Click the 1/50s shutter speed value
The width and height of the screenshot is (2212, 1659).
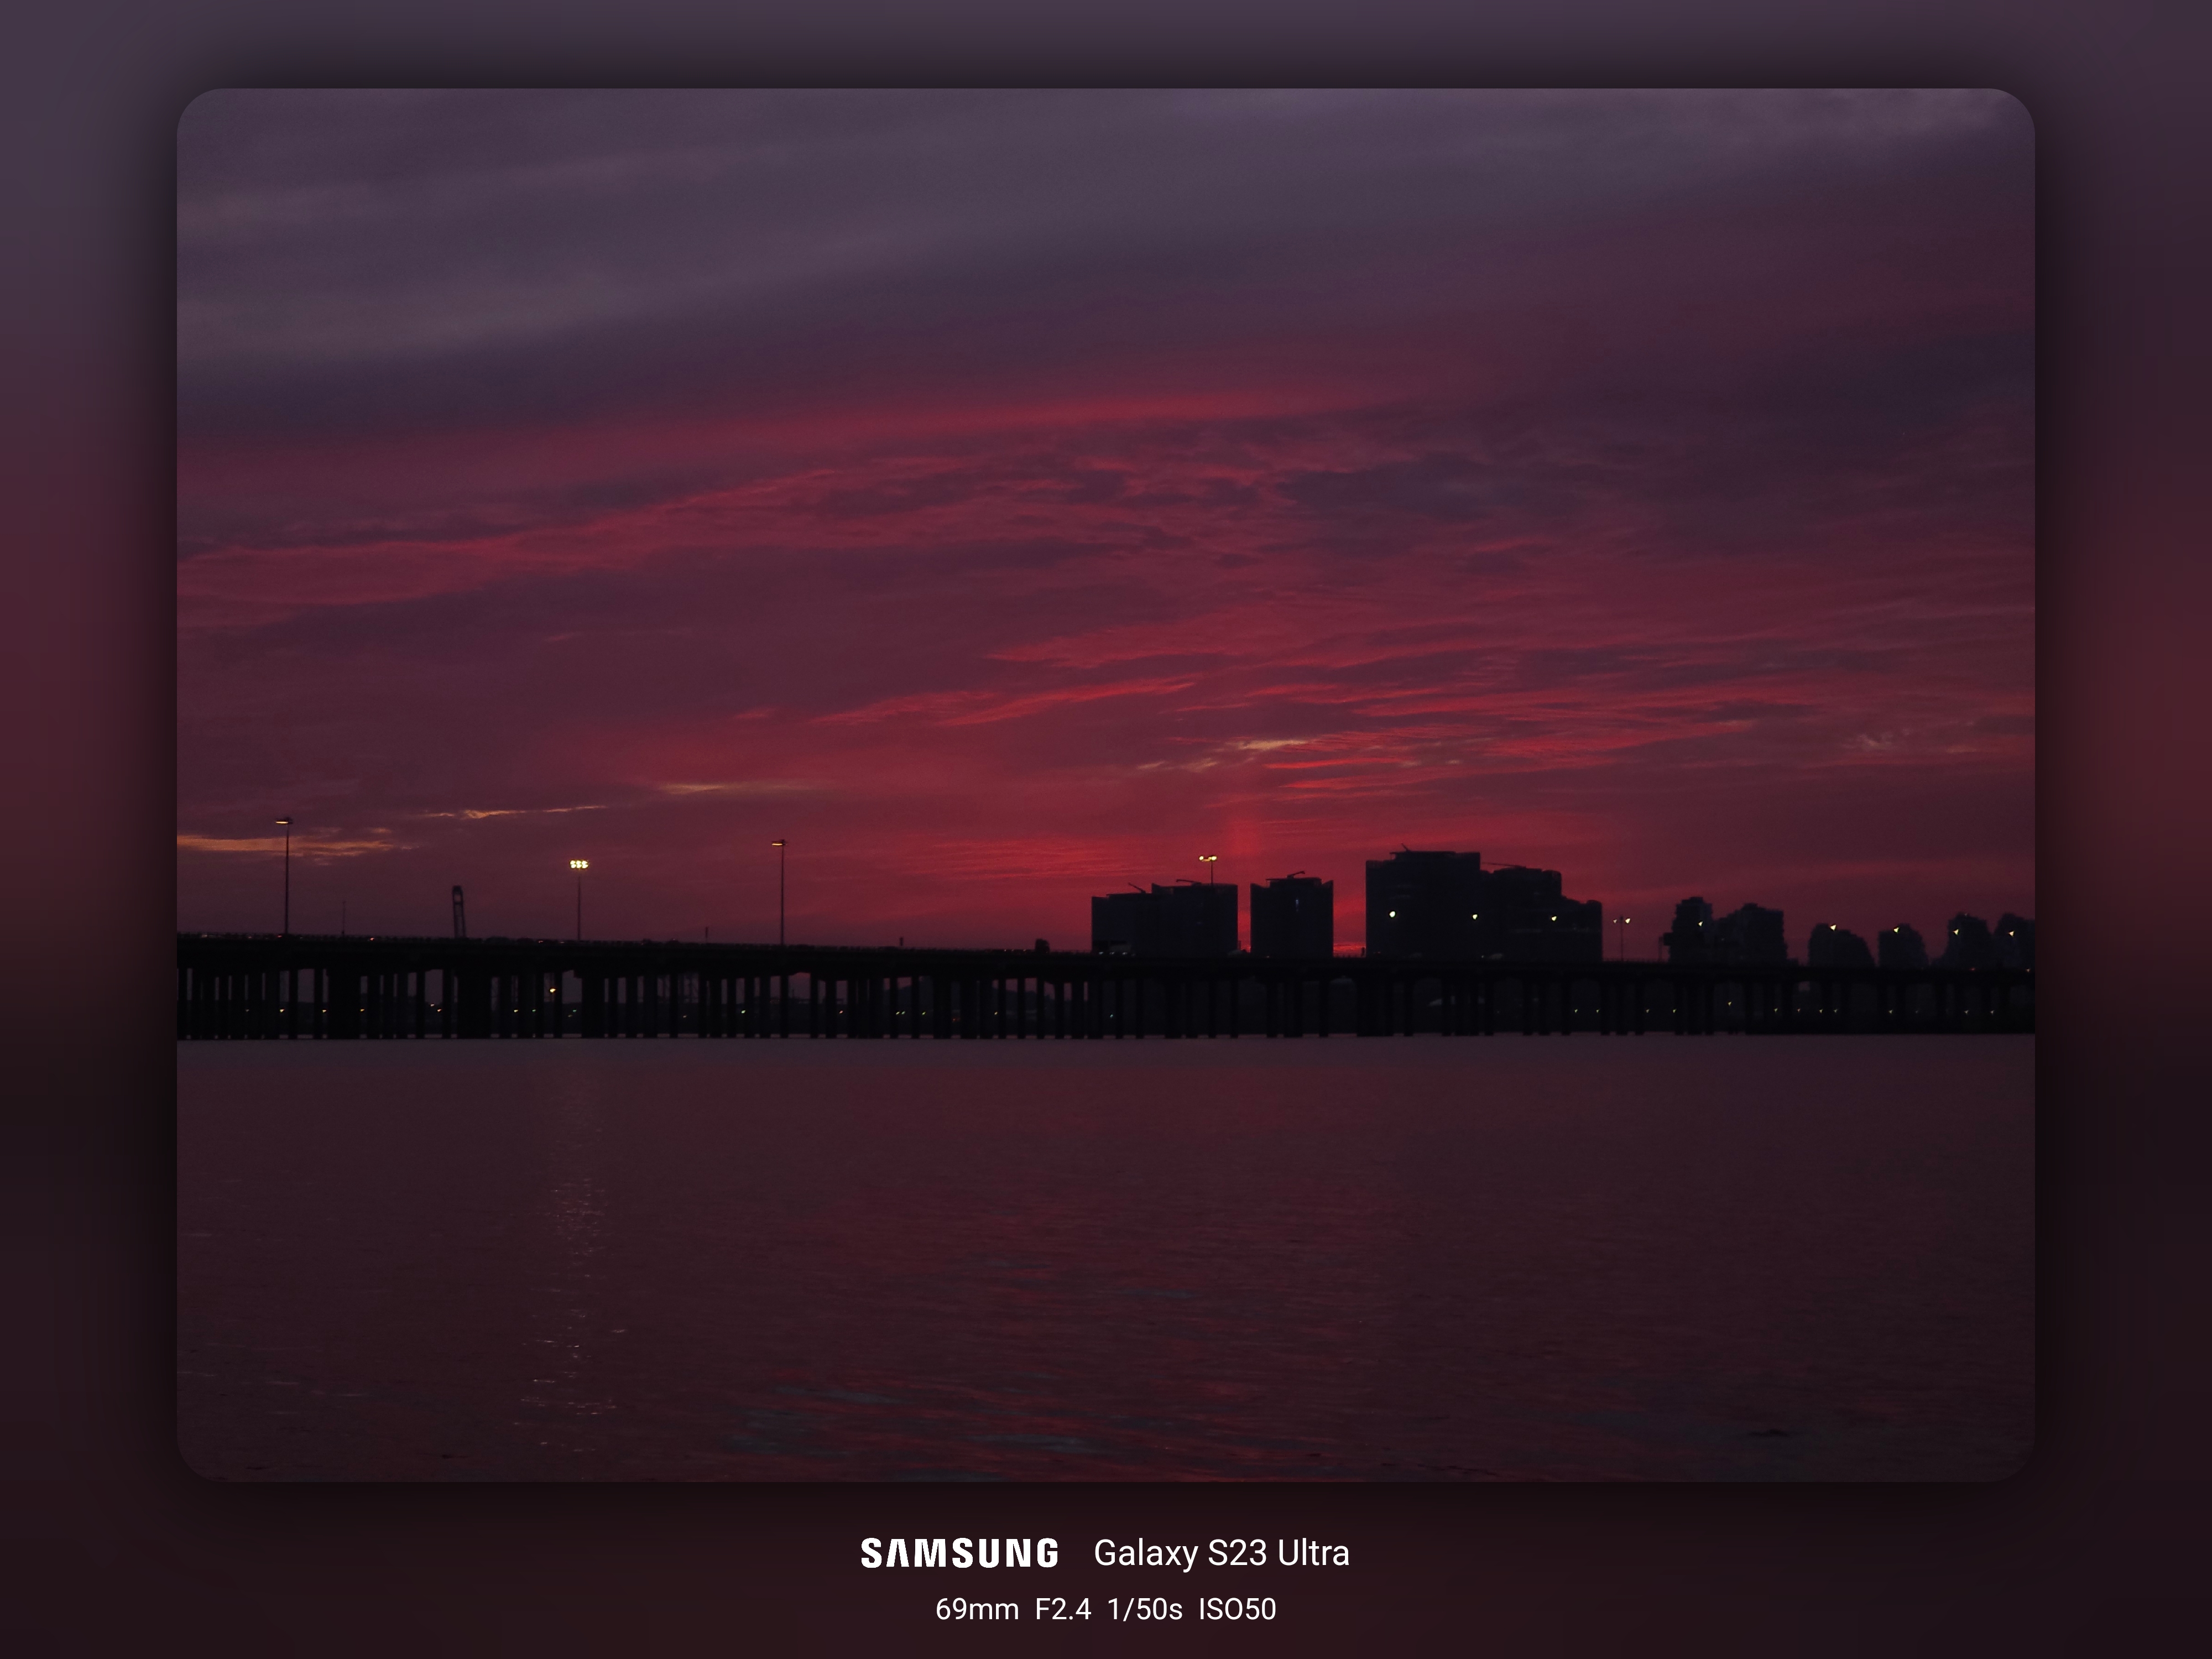pyautogui.click(x=1145, y=1609)
